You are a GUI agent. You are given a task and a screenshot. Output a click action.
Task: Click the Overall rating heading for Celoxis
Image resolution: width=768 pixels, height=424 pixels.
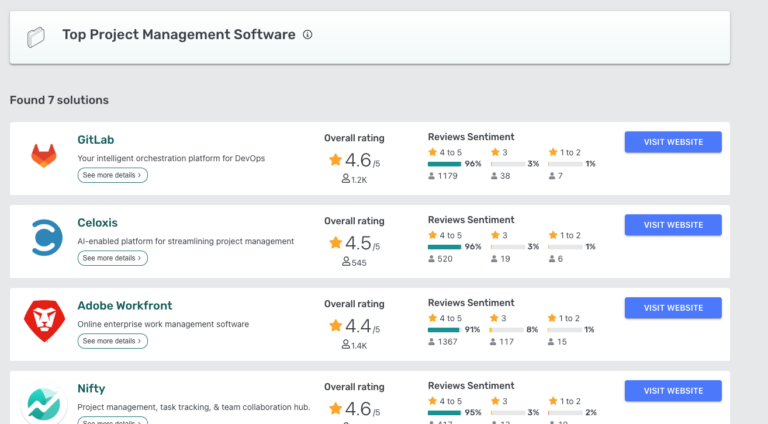click(354, 221)
